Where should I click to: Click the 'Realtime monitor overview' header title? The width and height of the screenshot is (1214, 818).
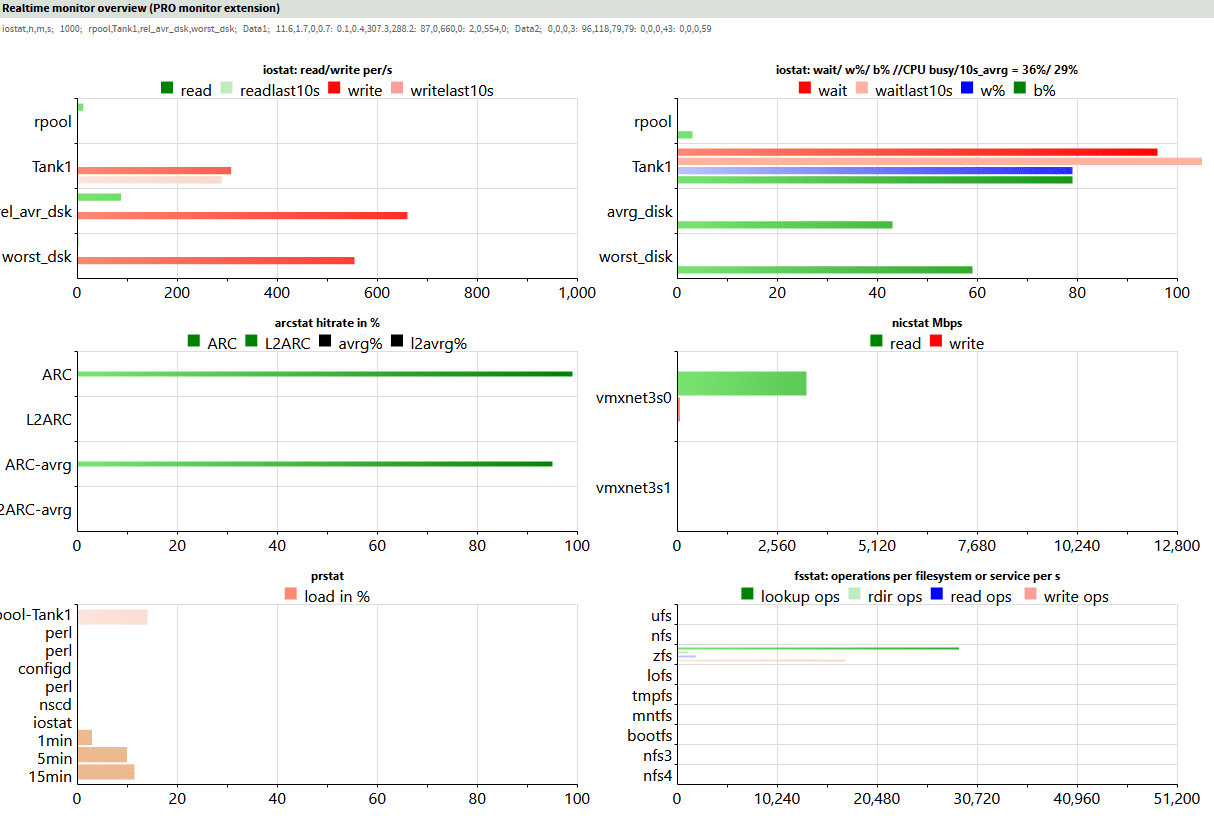tap(141, 7)
